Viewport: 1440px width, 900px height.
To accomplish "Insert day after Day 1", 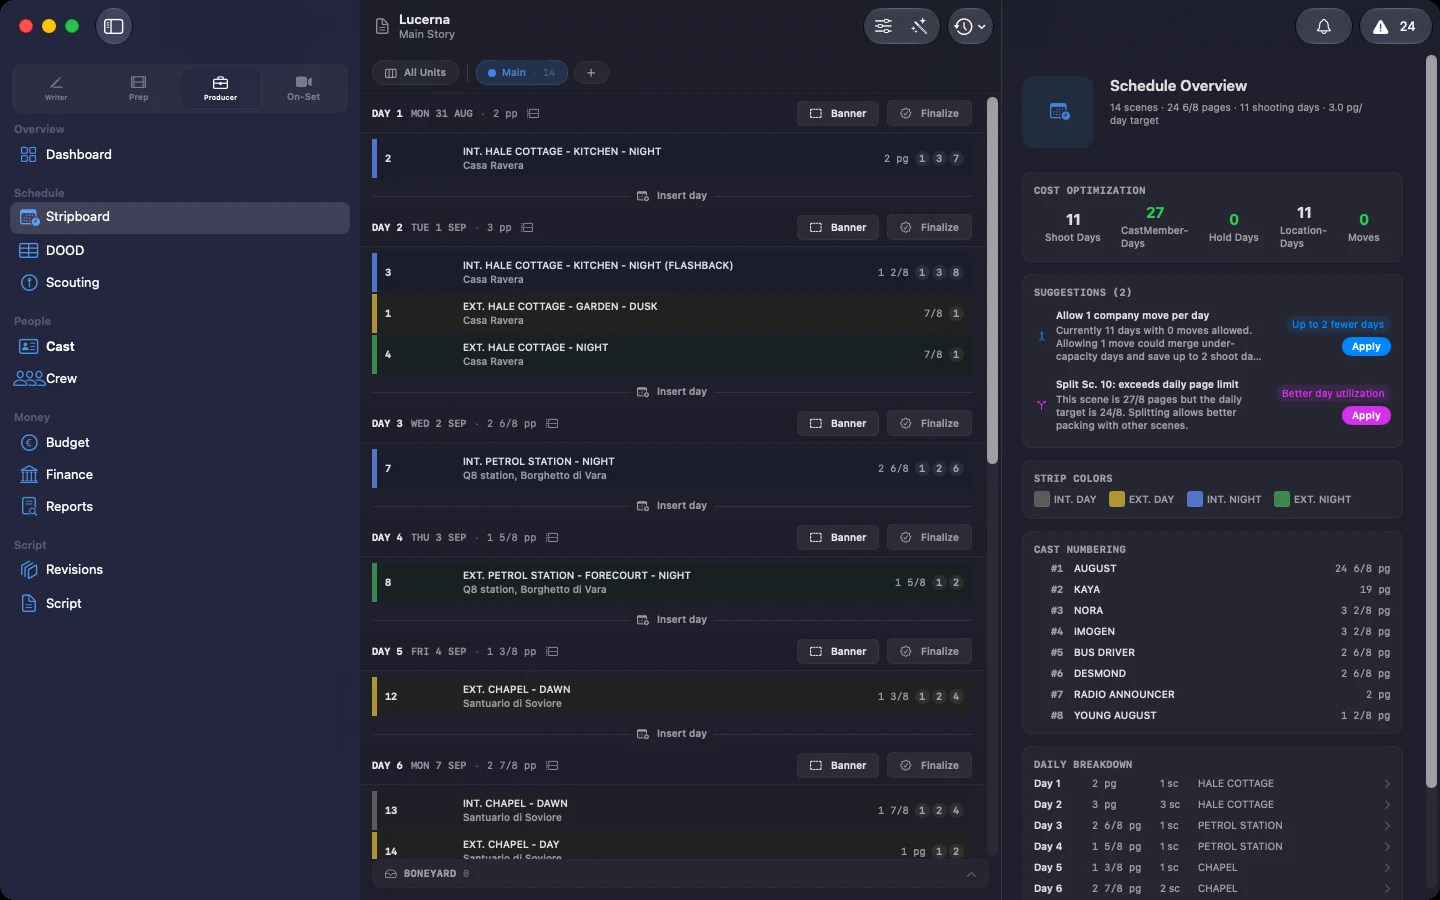I will click(672, 196).
